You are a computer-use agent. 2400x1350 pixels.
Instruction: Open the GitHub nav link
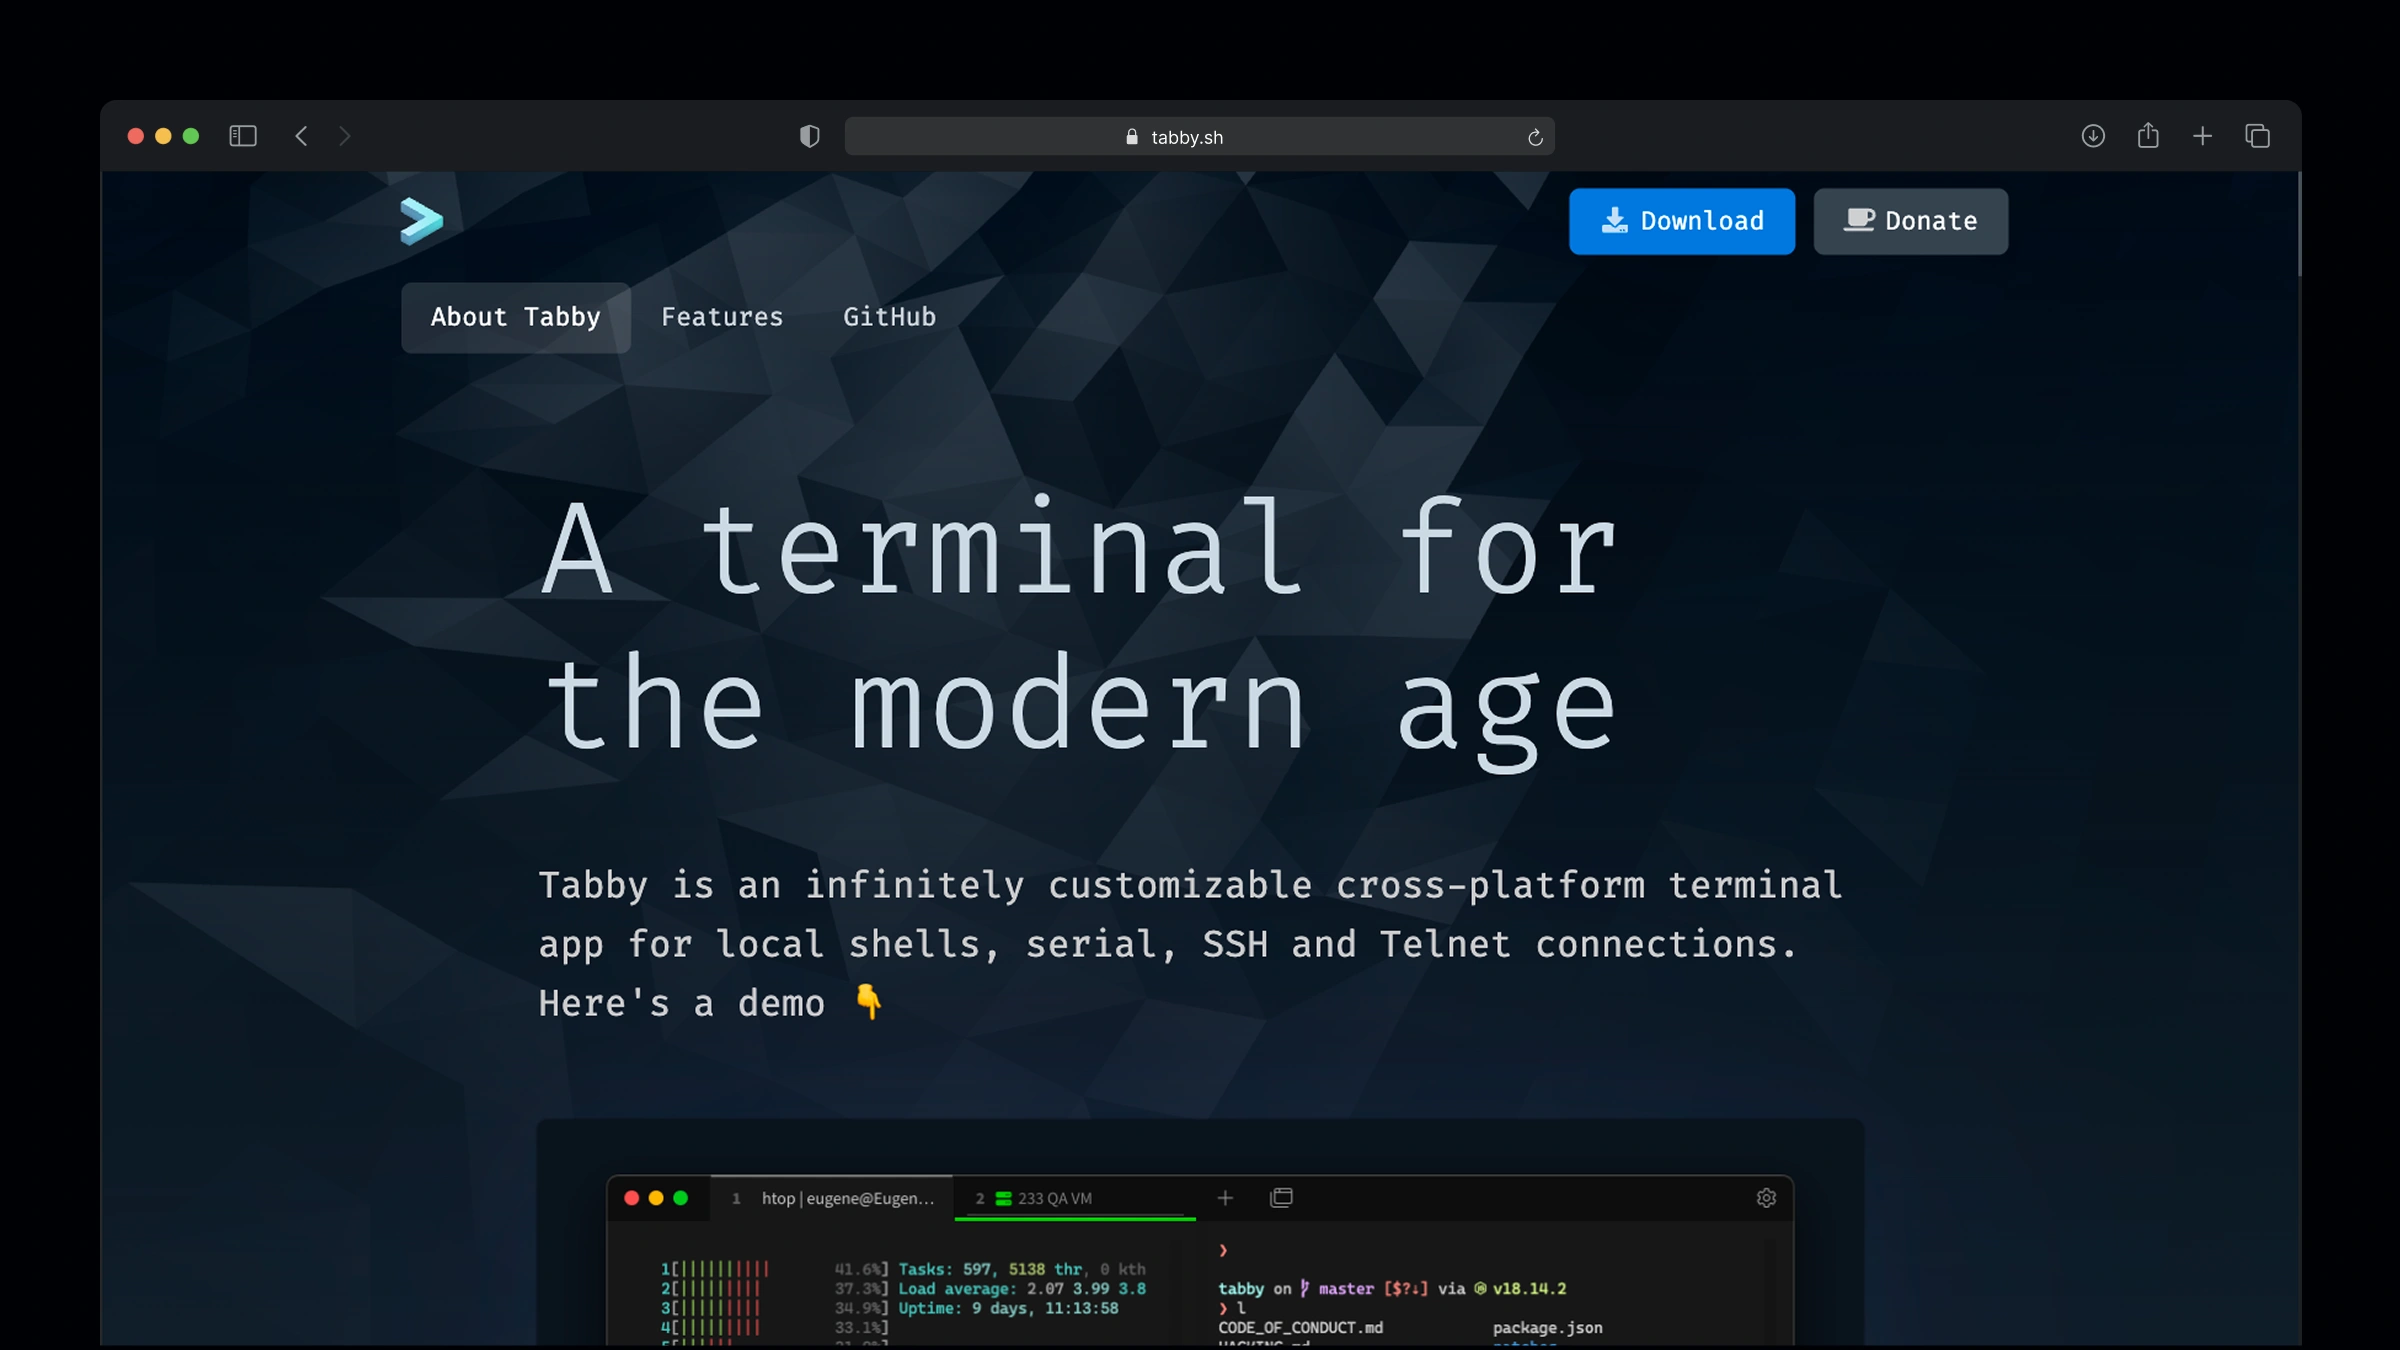[889, 317]
